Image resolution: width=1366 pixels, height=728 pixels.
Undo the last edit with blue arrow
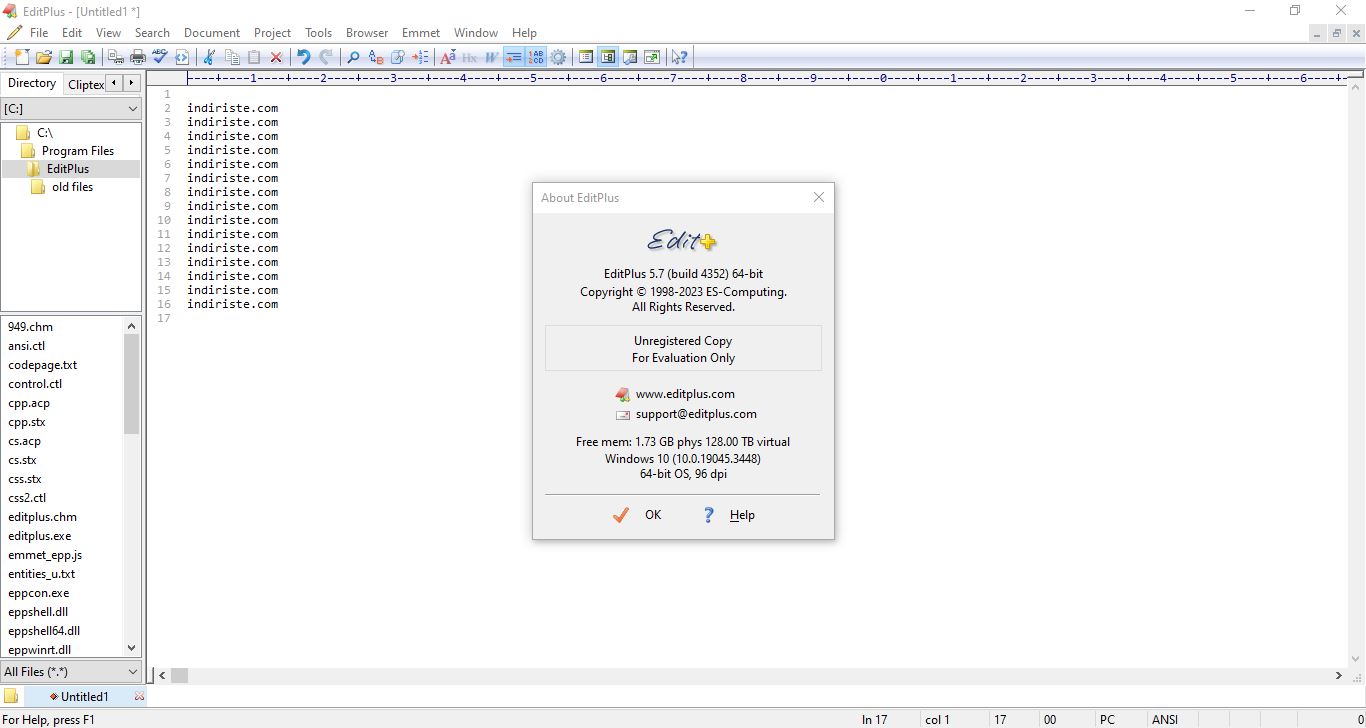click(x=304, y=57)
